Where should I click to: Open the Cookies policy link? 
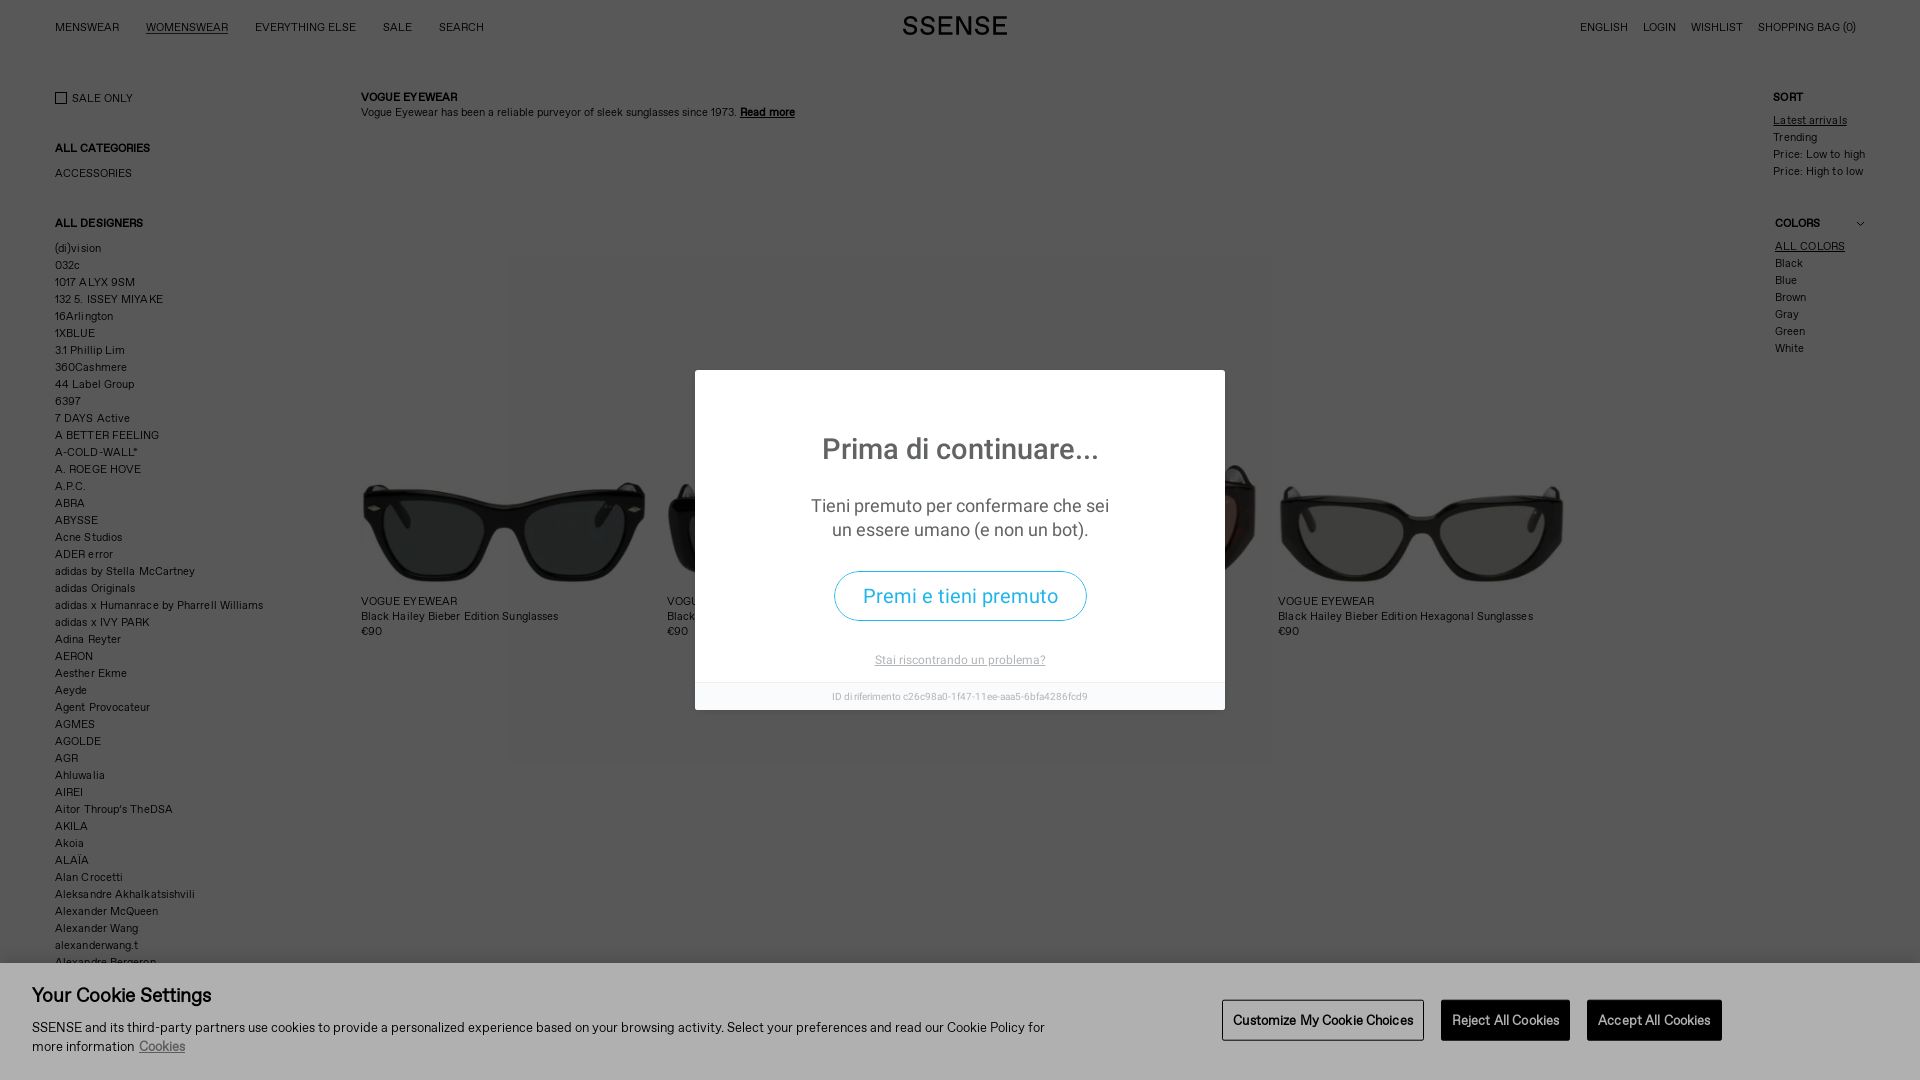(162, 1046)
